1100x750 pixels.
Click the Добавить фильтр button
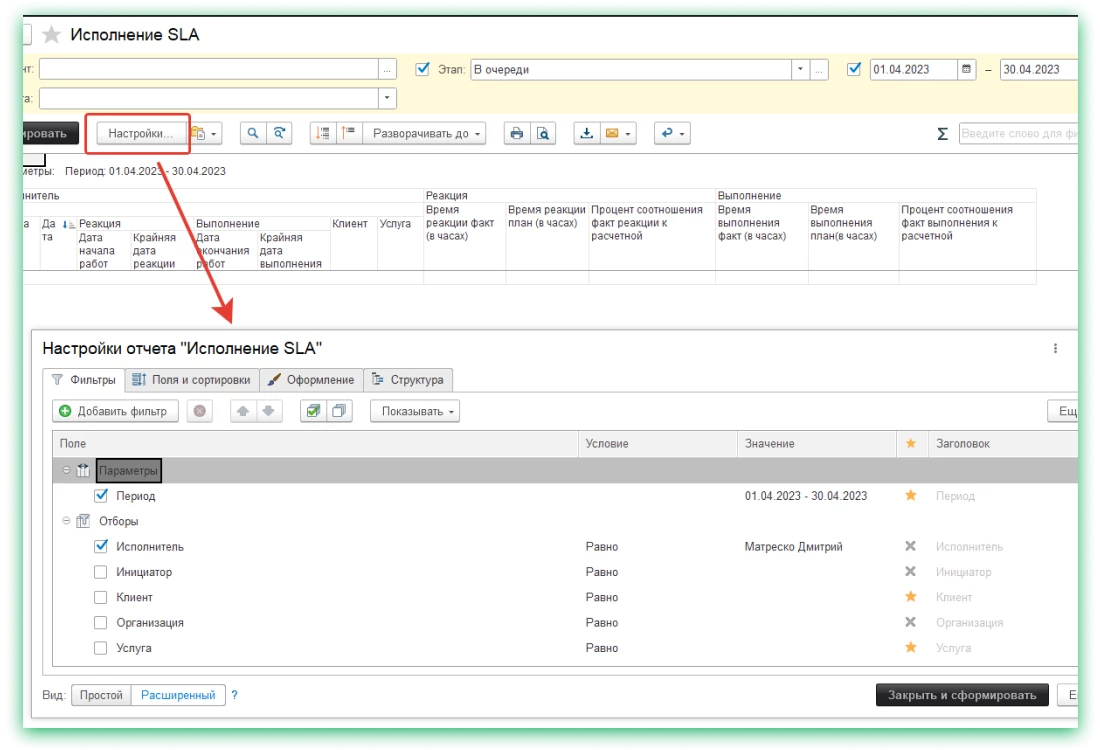[x=115, y=411]
